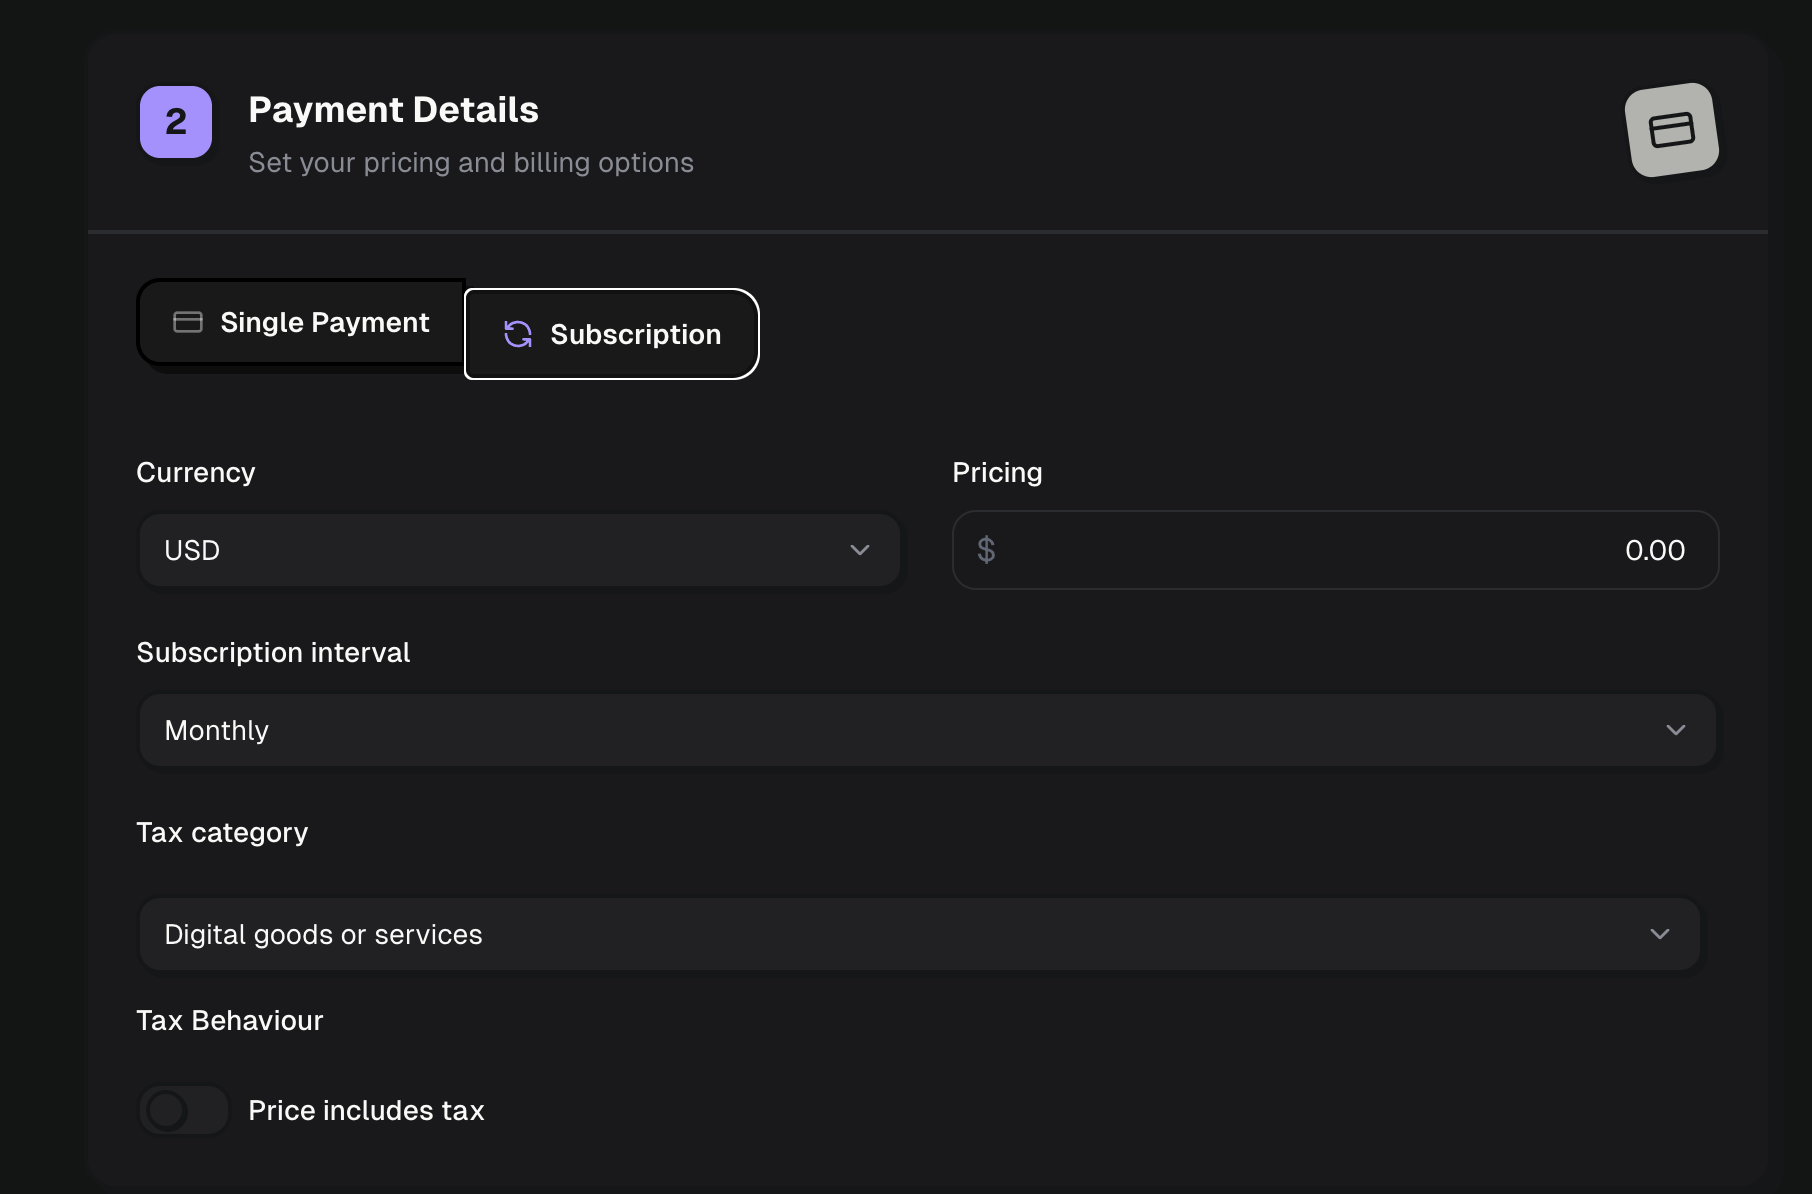
Task: Click the USD currency value
Action: pyautogui.click(x=191, y=549)
